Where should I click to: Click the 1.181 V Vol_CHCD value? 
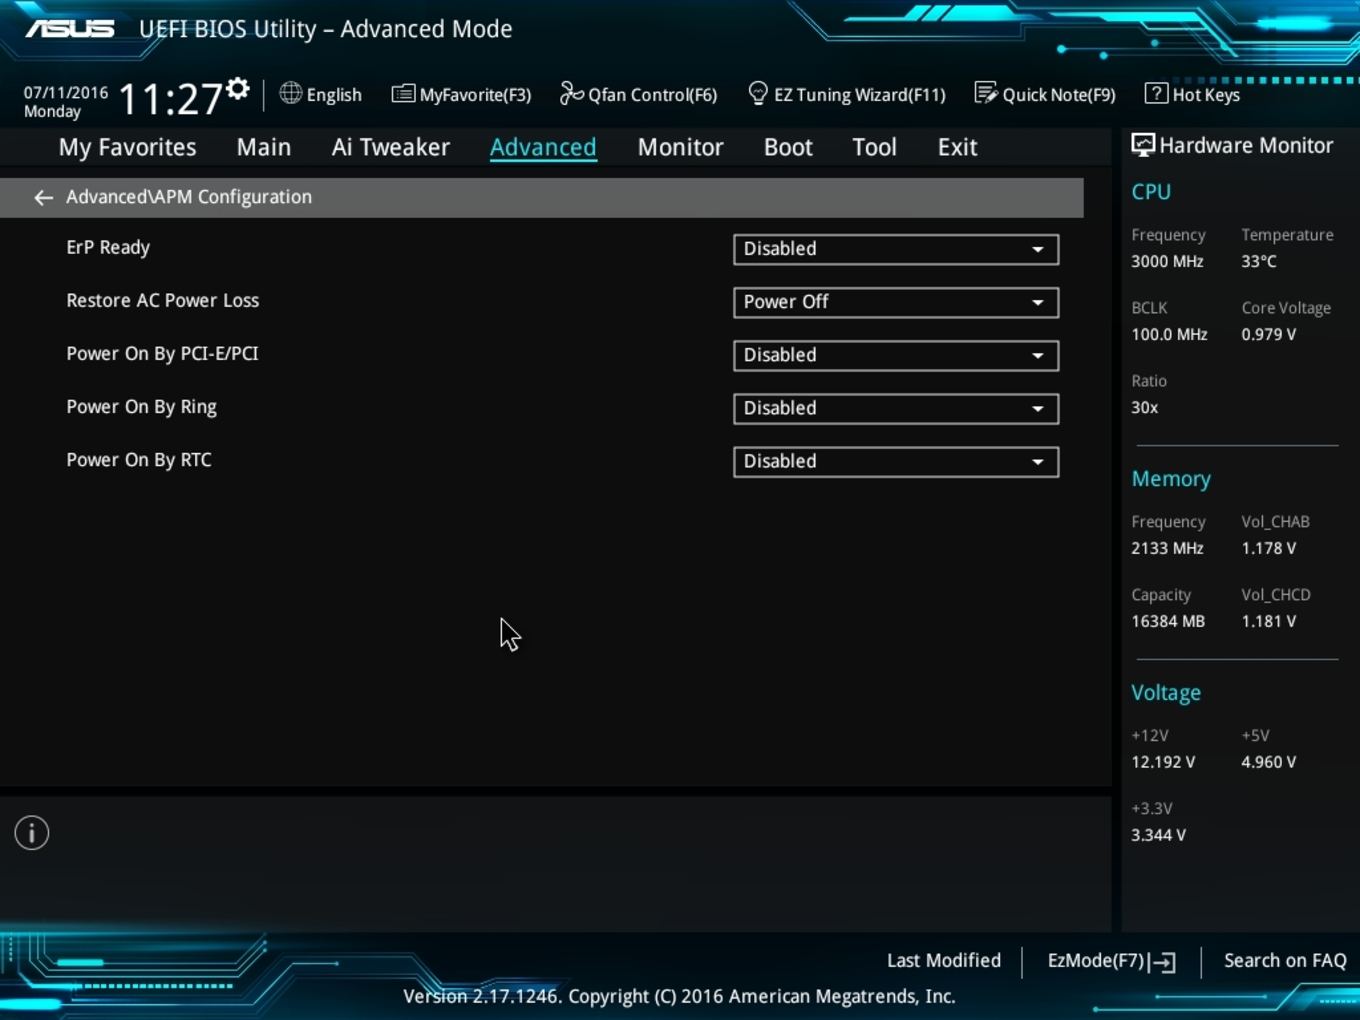(x=1269, y=621)
